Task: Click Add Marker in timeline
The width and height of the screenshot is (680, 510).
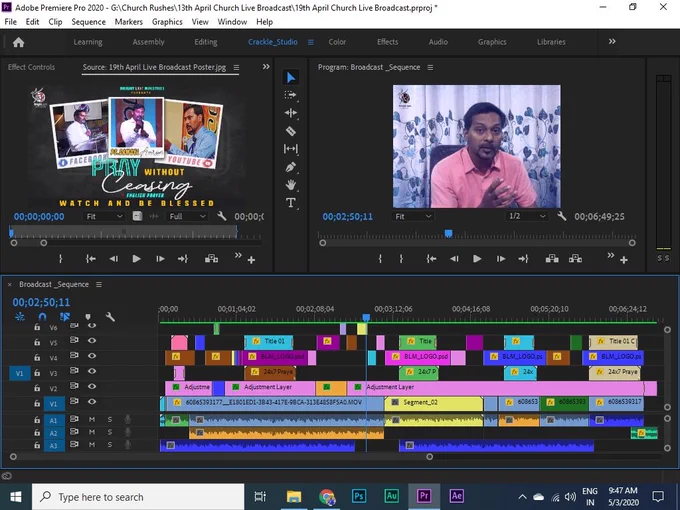Action: 88,317
